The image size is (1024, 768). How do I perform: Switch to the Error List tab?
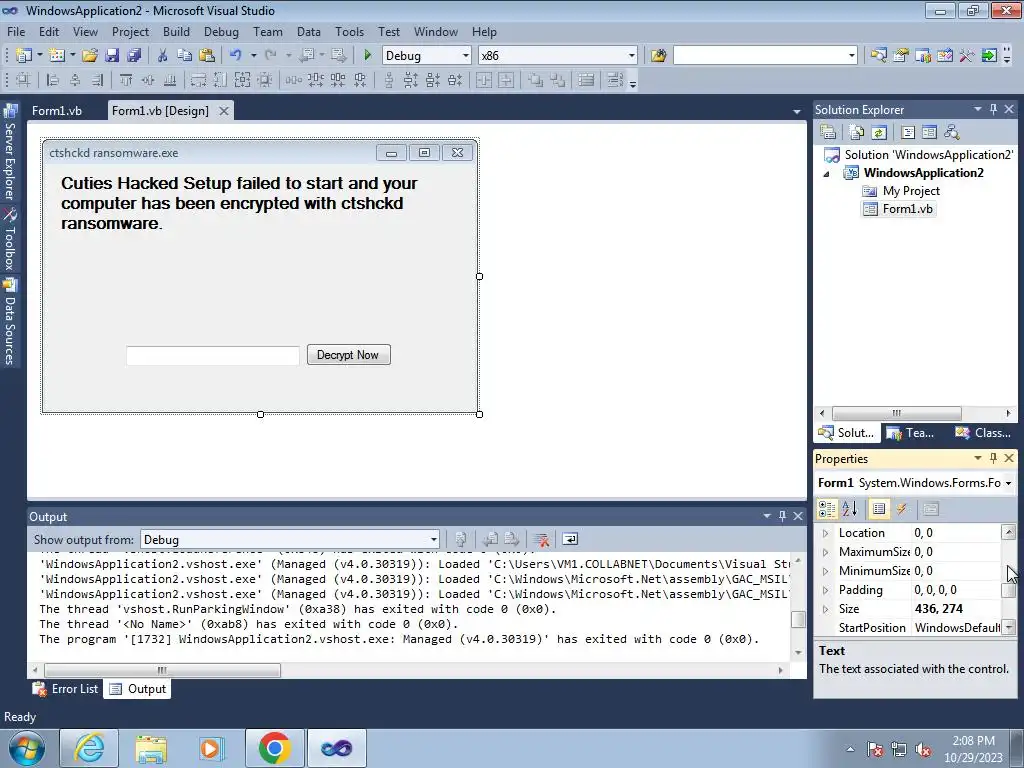66,689
